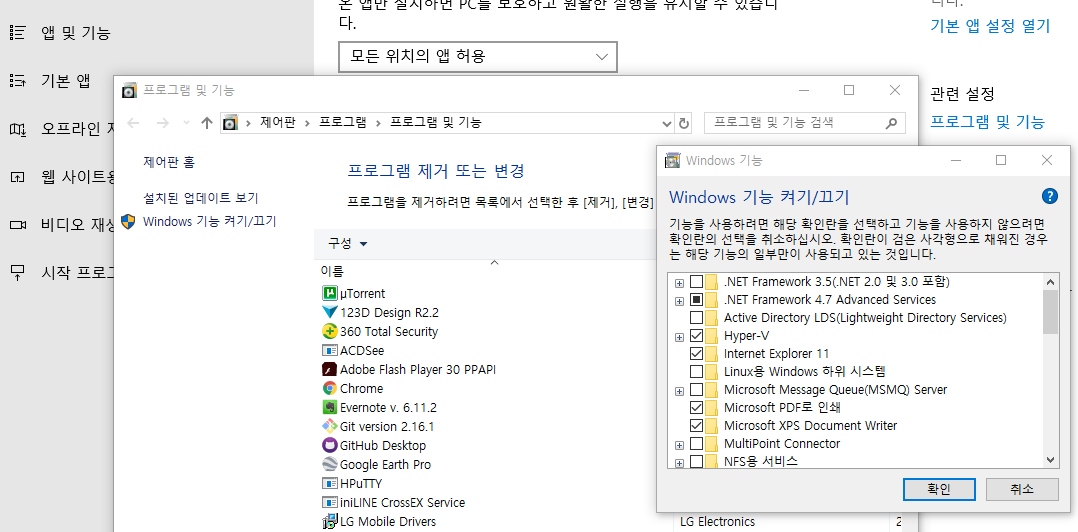Select 앱 및 기능 in settings sidebar
Screen dimensions: 1078x532
click(76, 32)
